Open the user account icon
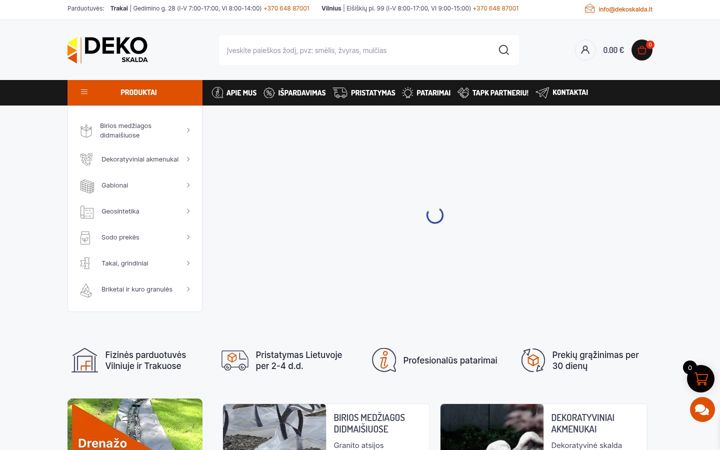 coord(585,50)
